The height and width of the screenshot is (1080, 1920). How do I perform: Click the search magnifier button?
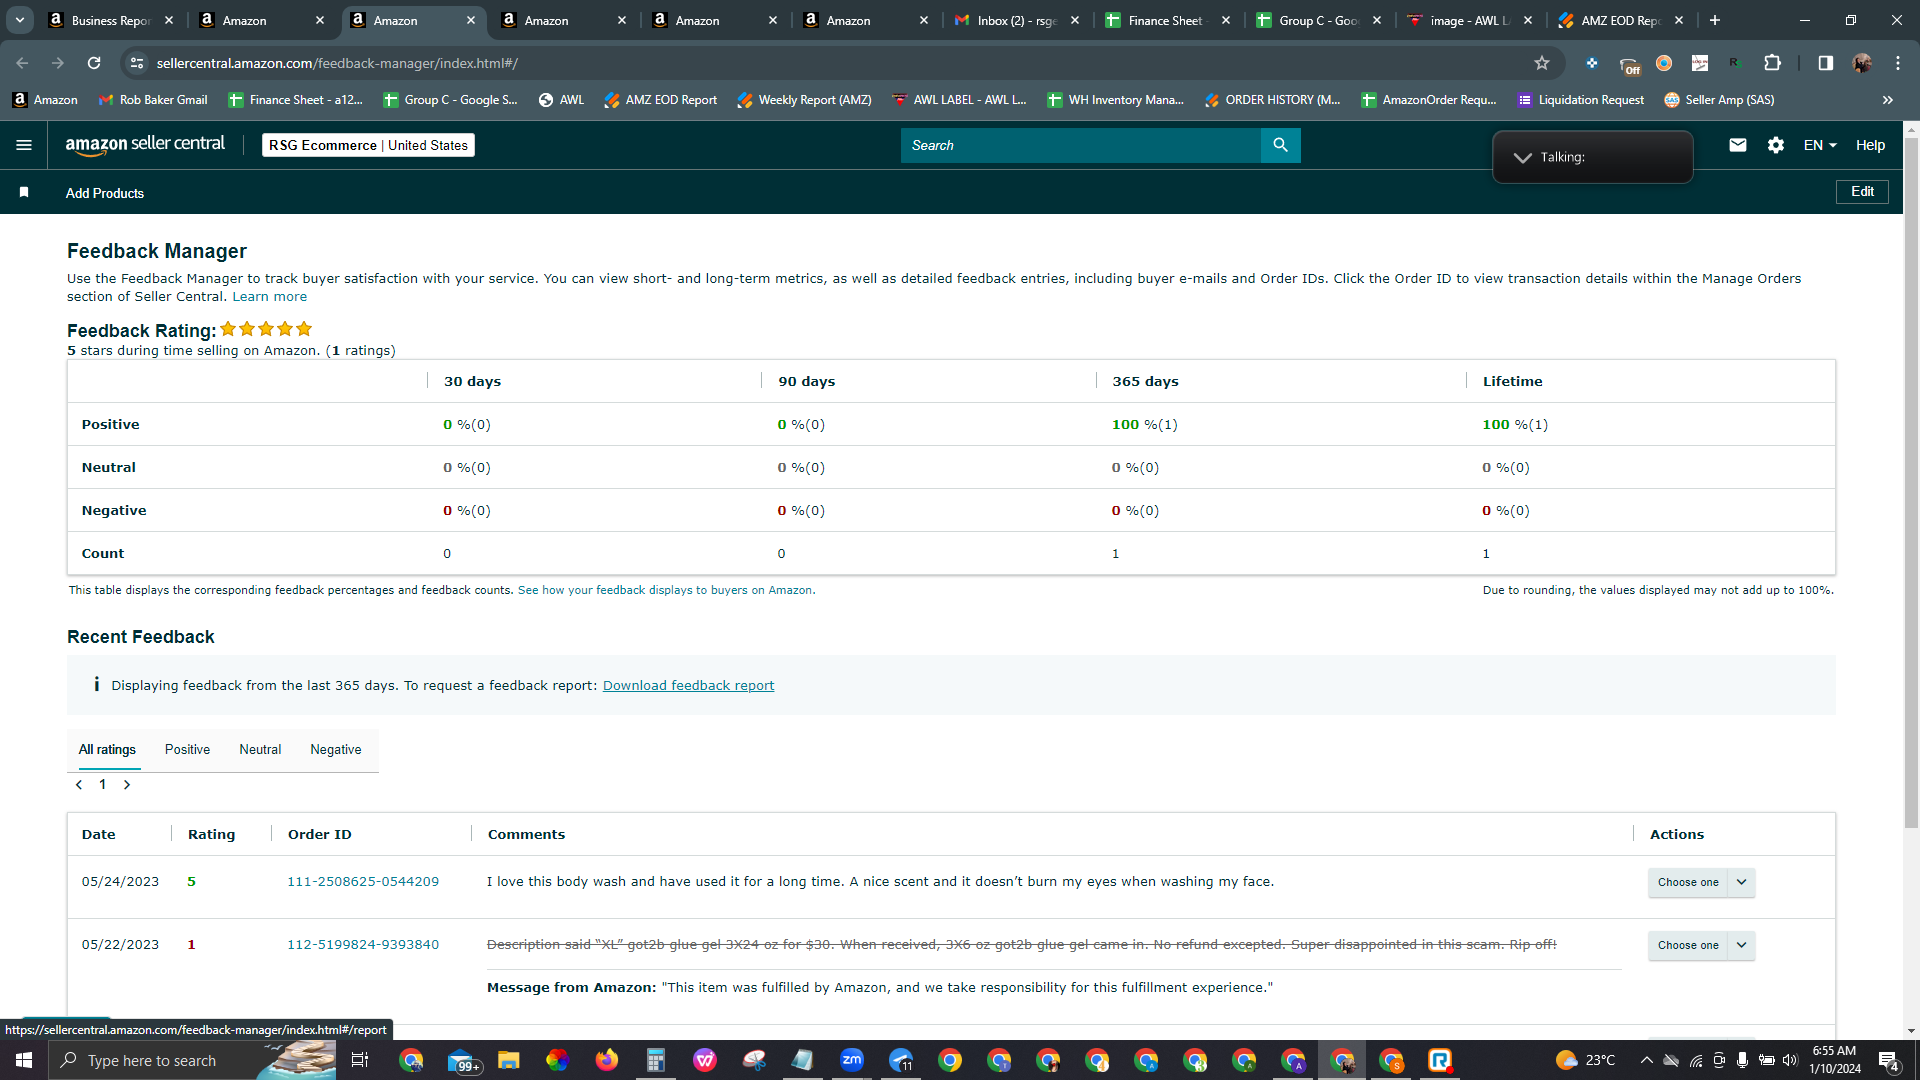point(1280,145)
